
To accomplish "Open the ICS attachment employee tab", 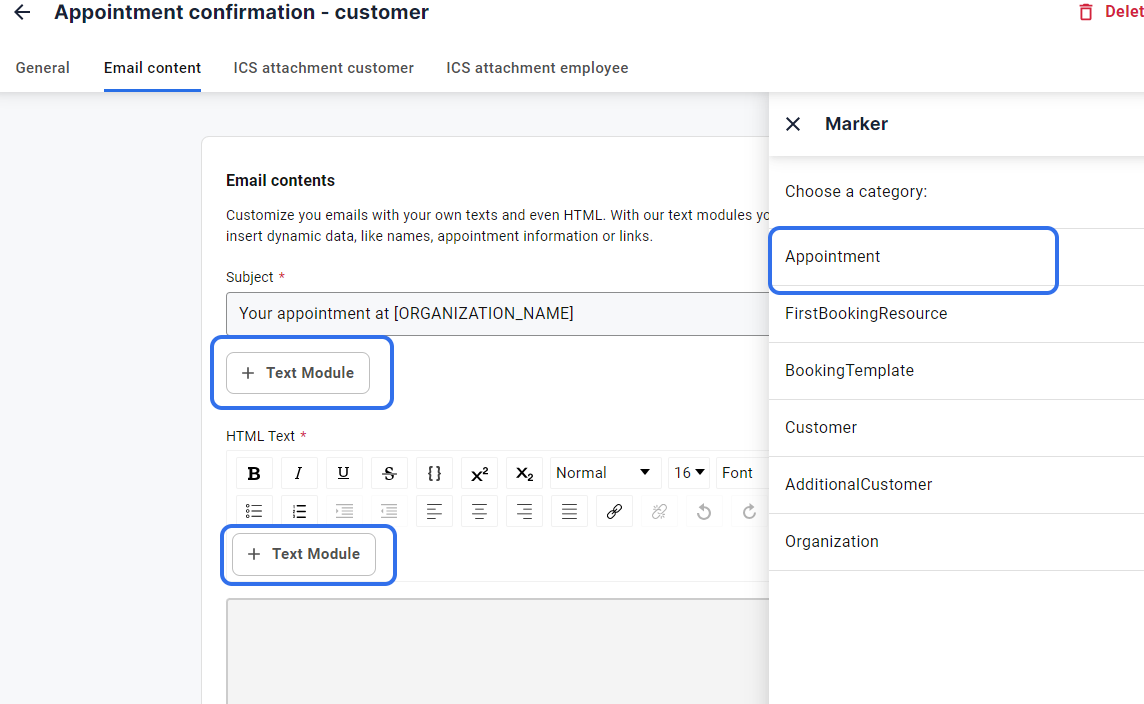I will (x=537, y=68).
